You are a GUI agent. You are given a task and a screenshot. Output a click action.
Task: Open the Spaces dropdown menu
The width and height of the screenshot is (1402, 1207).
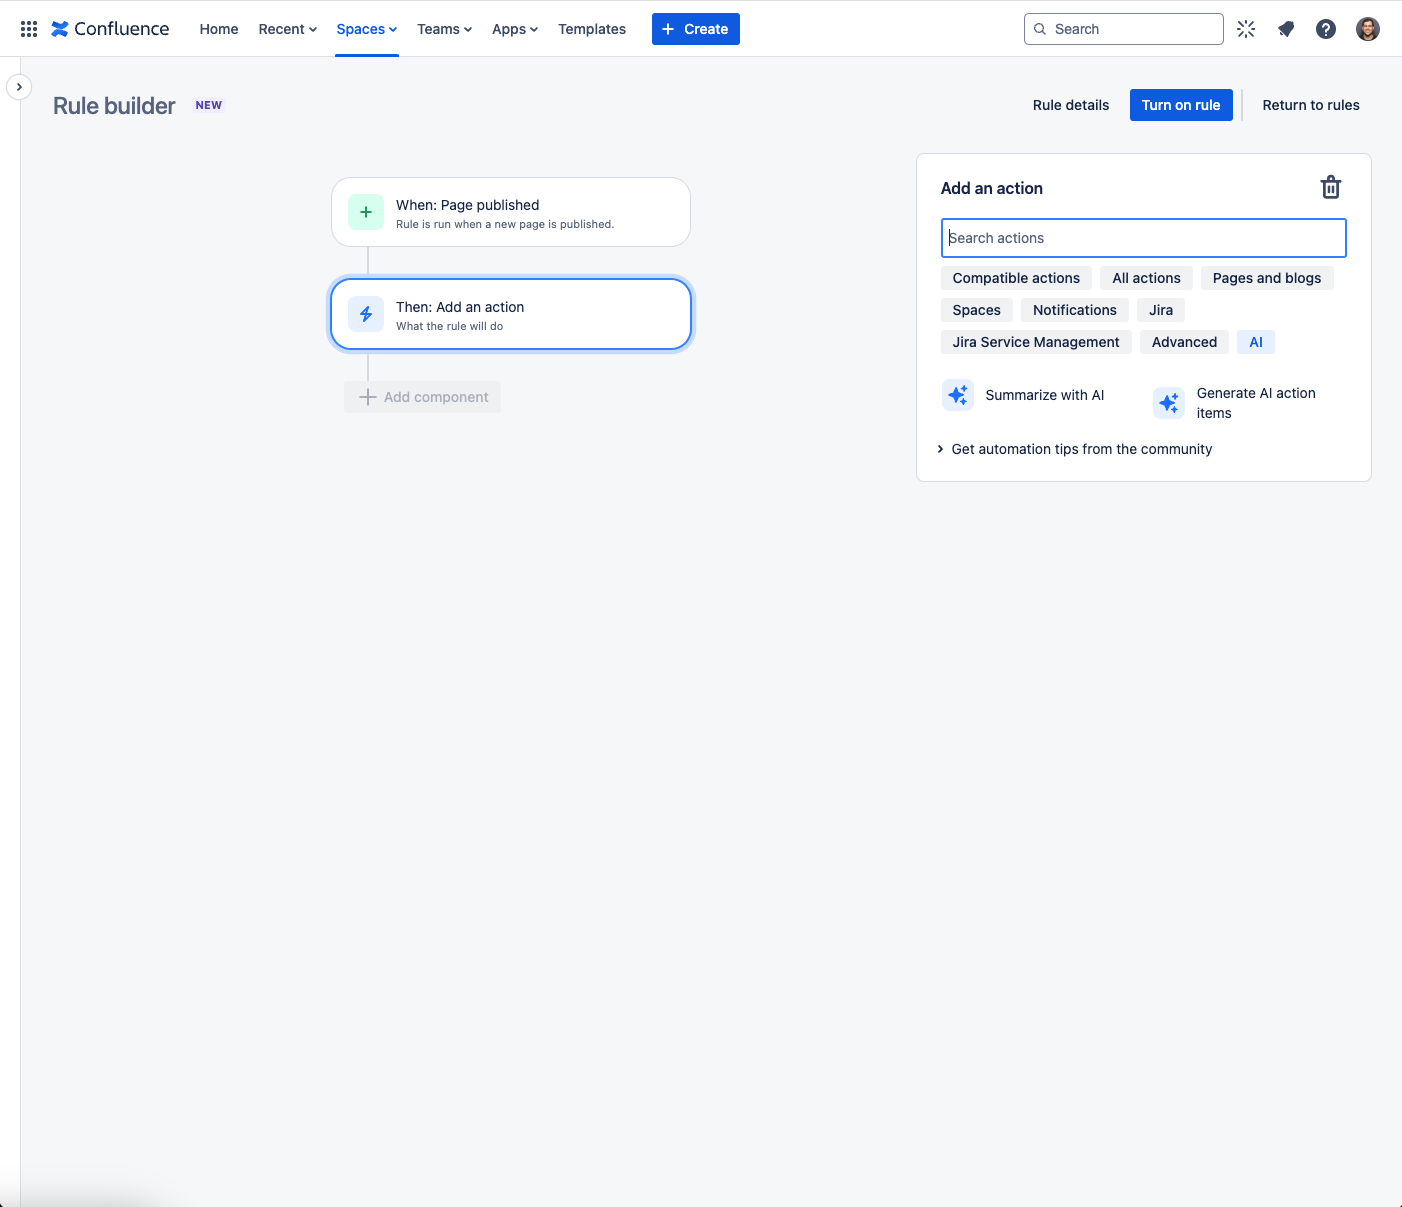pyautogui.click(x=366, y=29)
